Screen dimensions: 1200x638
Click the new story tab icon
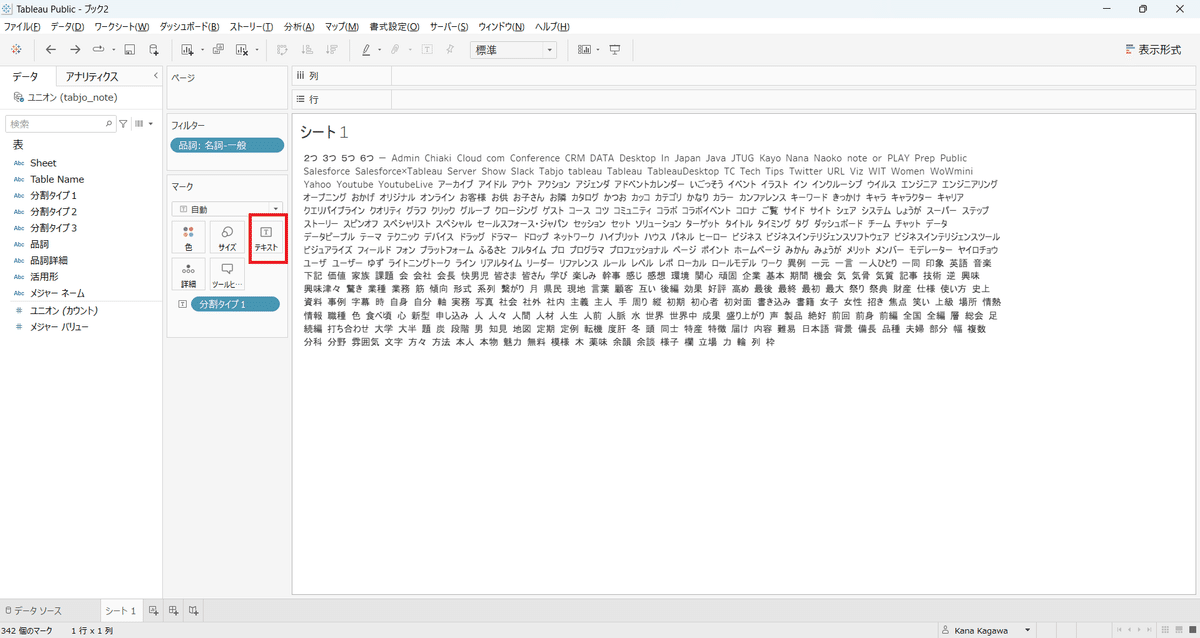click(193, 610)
